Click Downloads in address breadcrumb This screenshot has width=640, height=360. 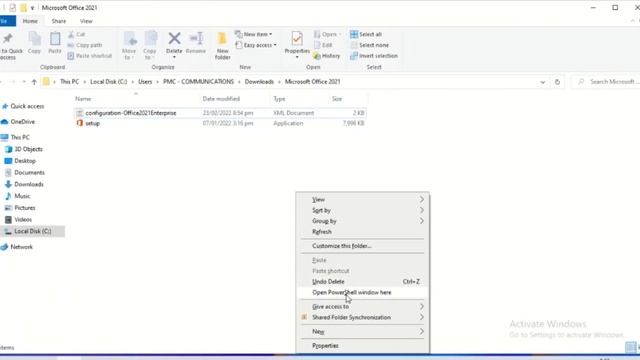[259, 82]
